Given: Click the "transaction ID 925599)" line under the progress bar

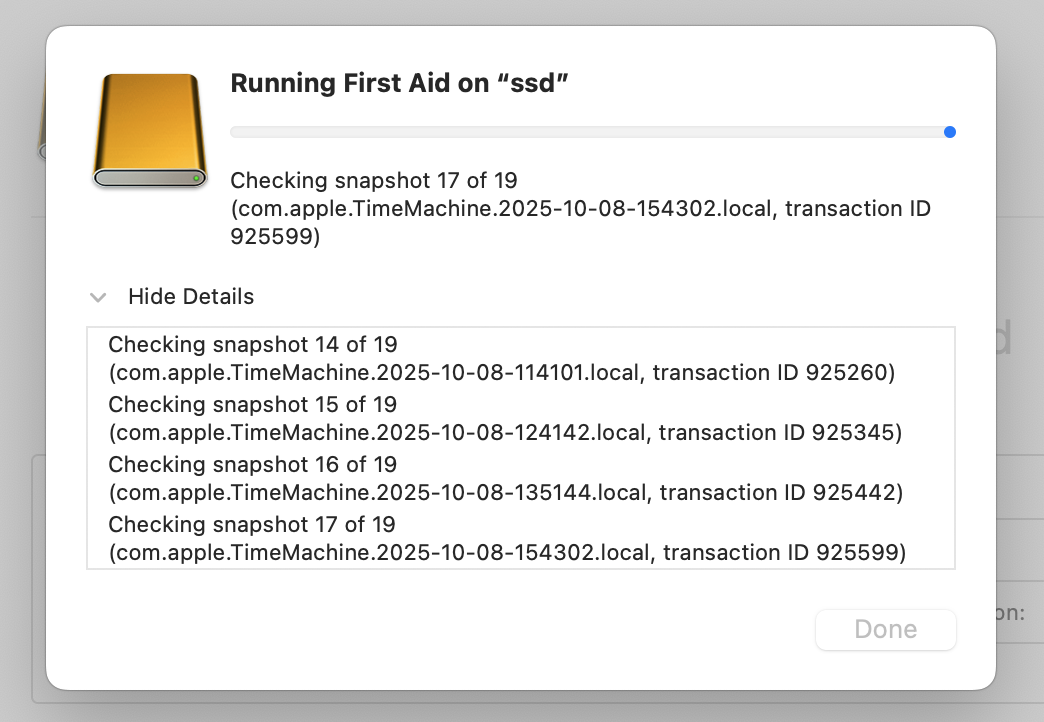Looking at the screenshot, I should coord(275,237).
